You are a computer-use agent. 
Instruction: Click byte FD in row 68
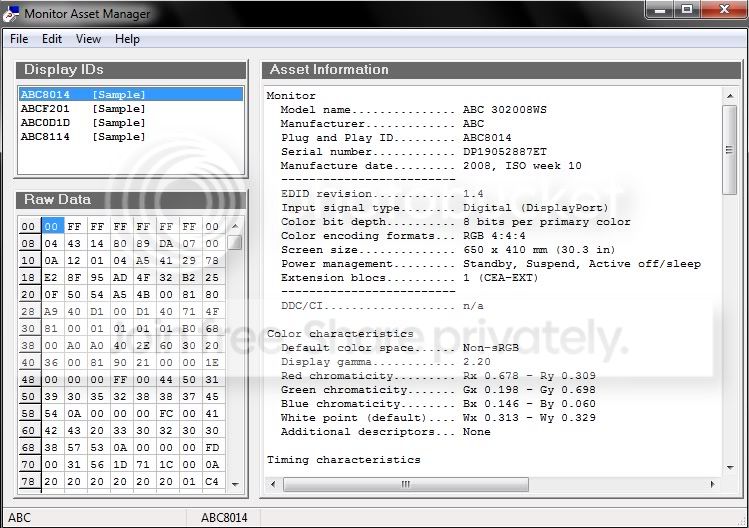point(212,447)
